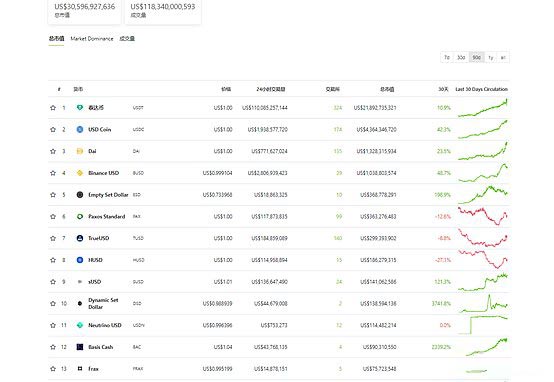The image size is (554, 382).
Task: Click the Tether circulation sparkline chart
Action: click(x=483, y=108)
